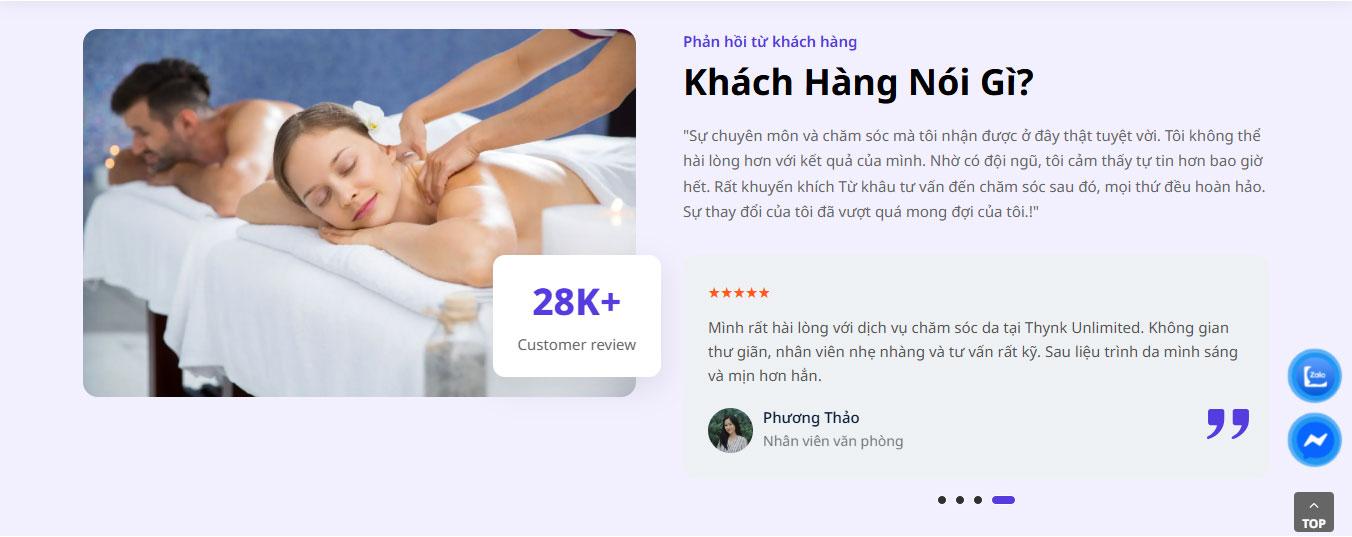Screen dimensions: 1352x537
Task: Click the purple quotation mark icon
Action: coord(1228,423)
